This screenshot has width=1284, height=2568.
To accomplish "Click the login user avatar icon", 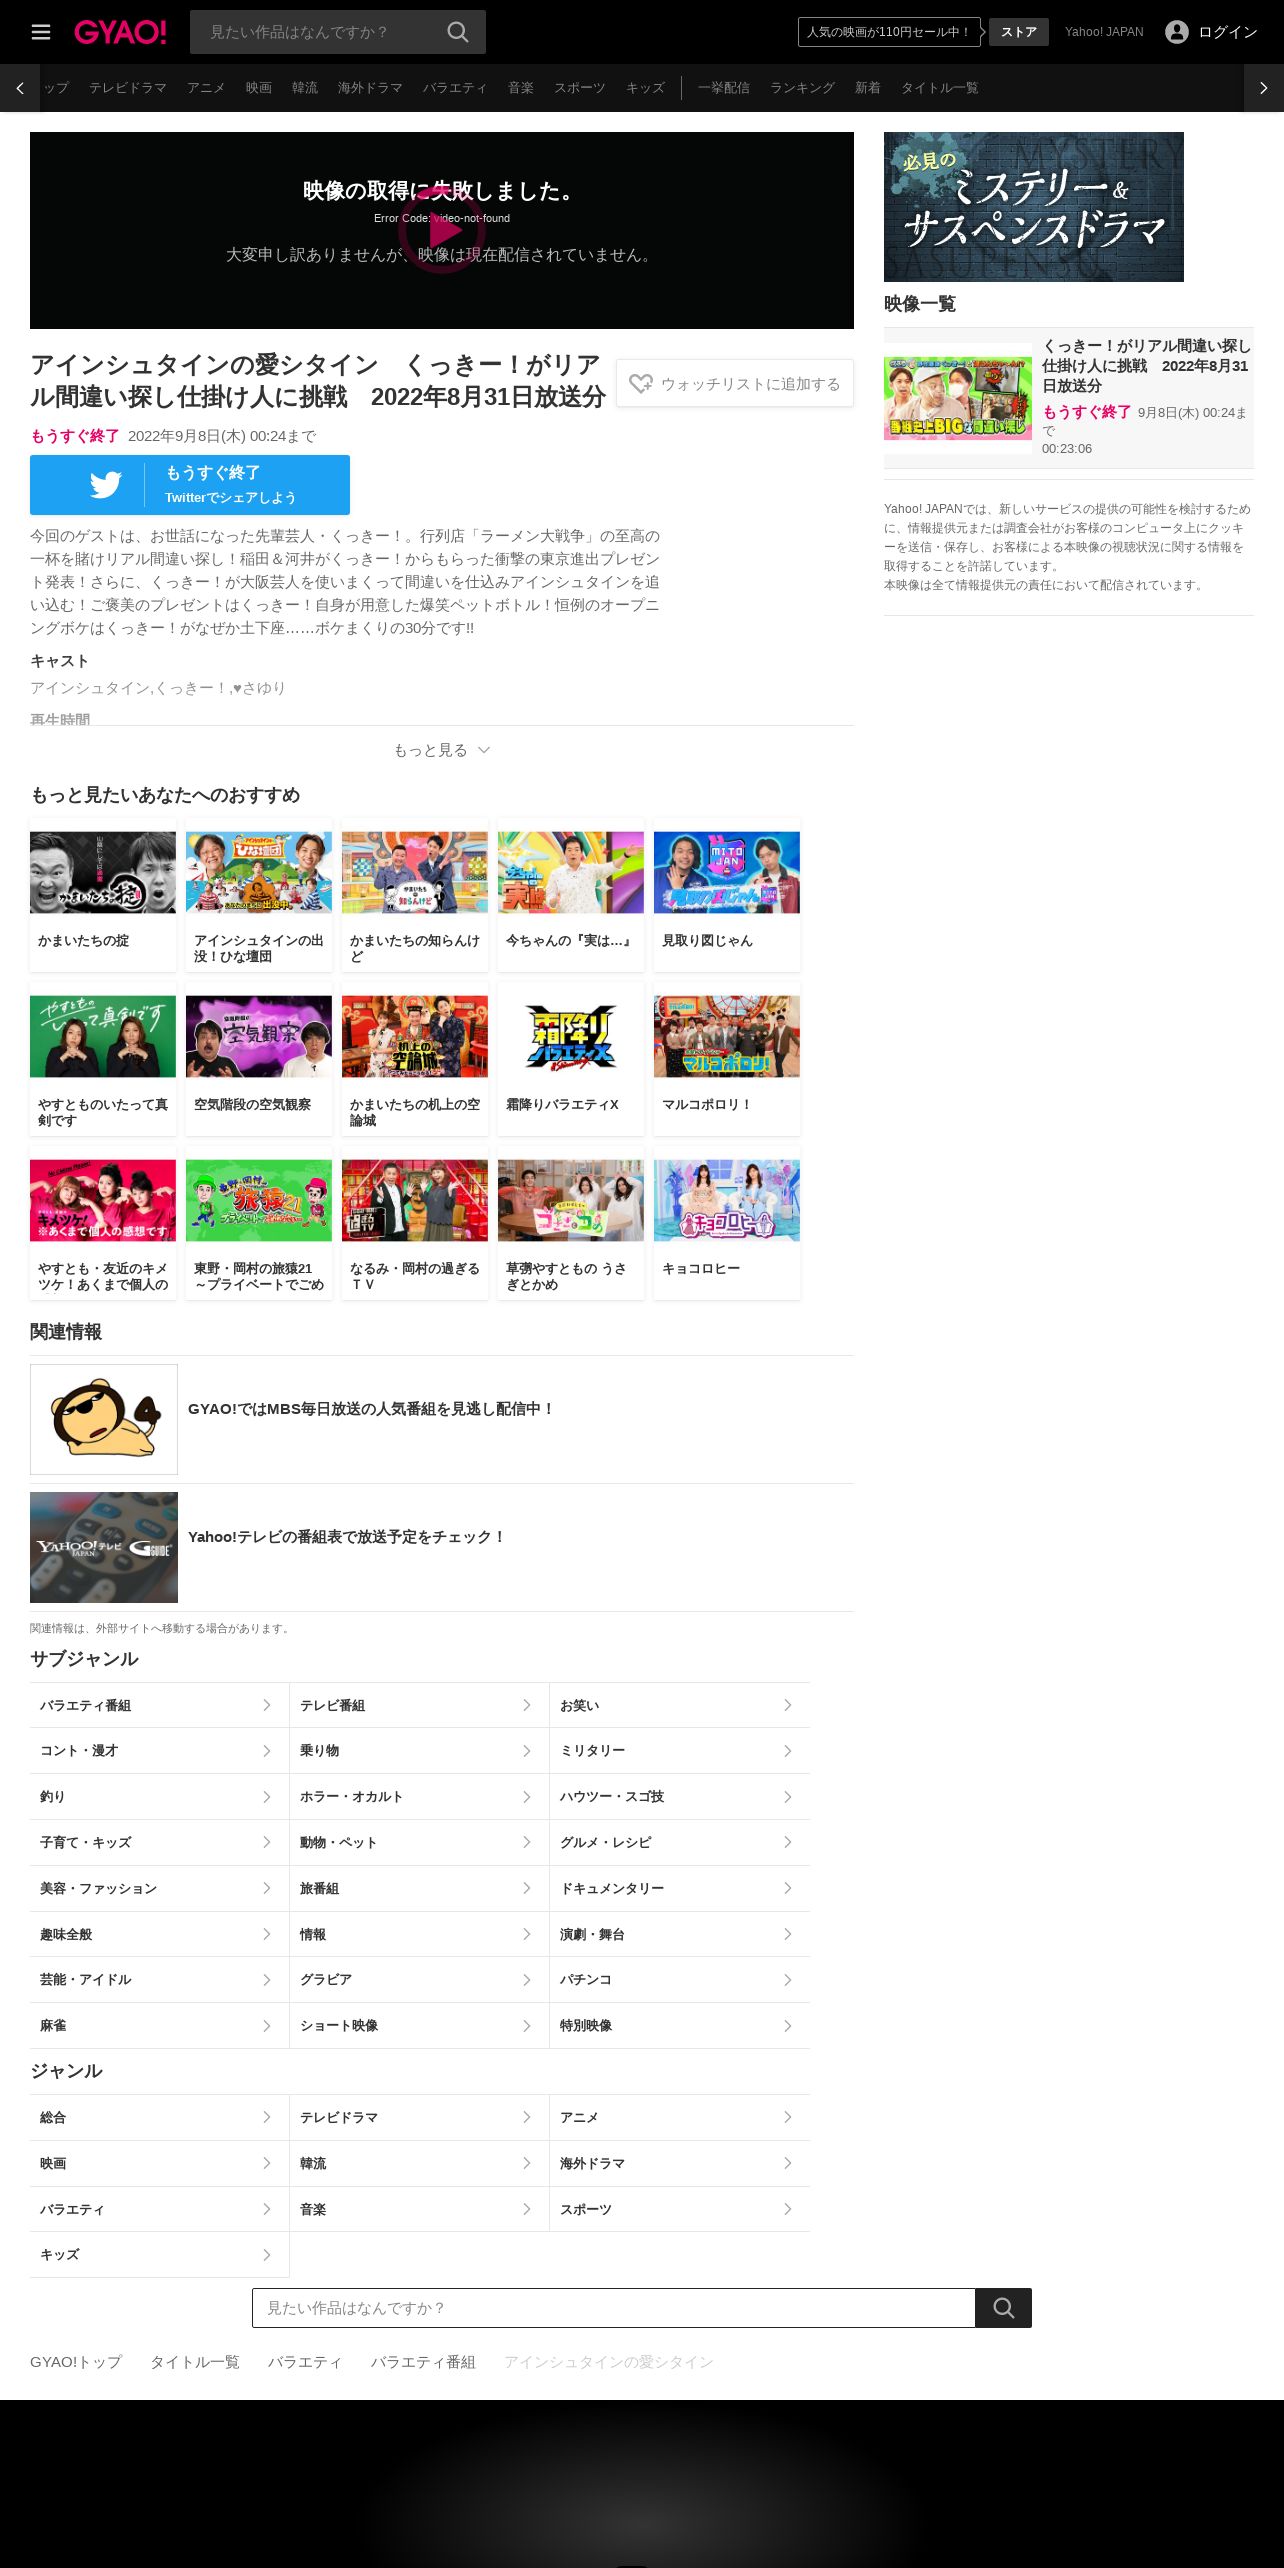I will [1177, 32].
